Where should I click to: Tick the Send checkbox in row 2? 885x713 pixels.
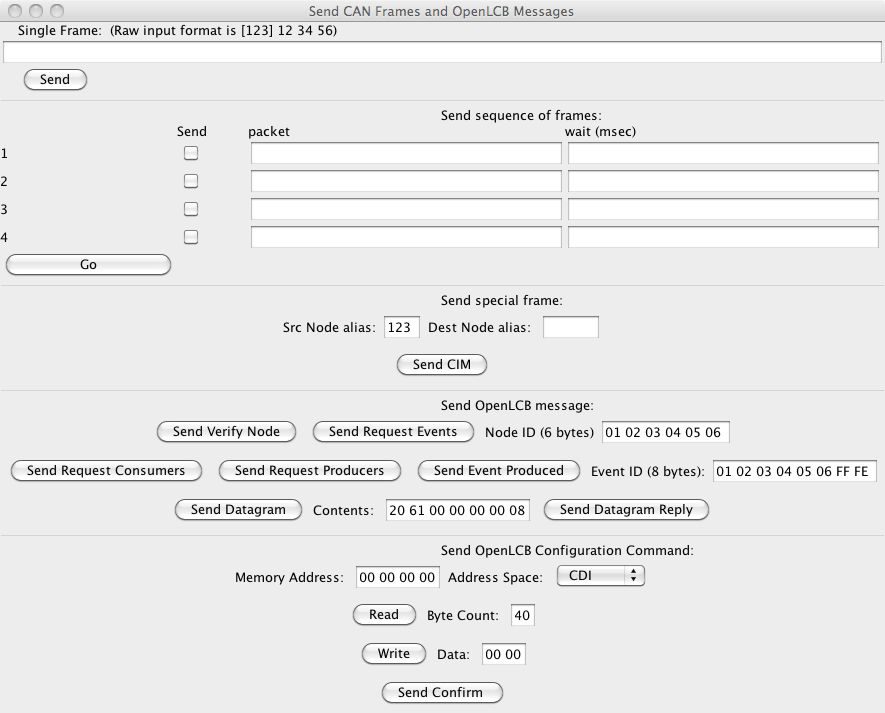191,181
